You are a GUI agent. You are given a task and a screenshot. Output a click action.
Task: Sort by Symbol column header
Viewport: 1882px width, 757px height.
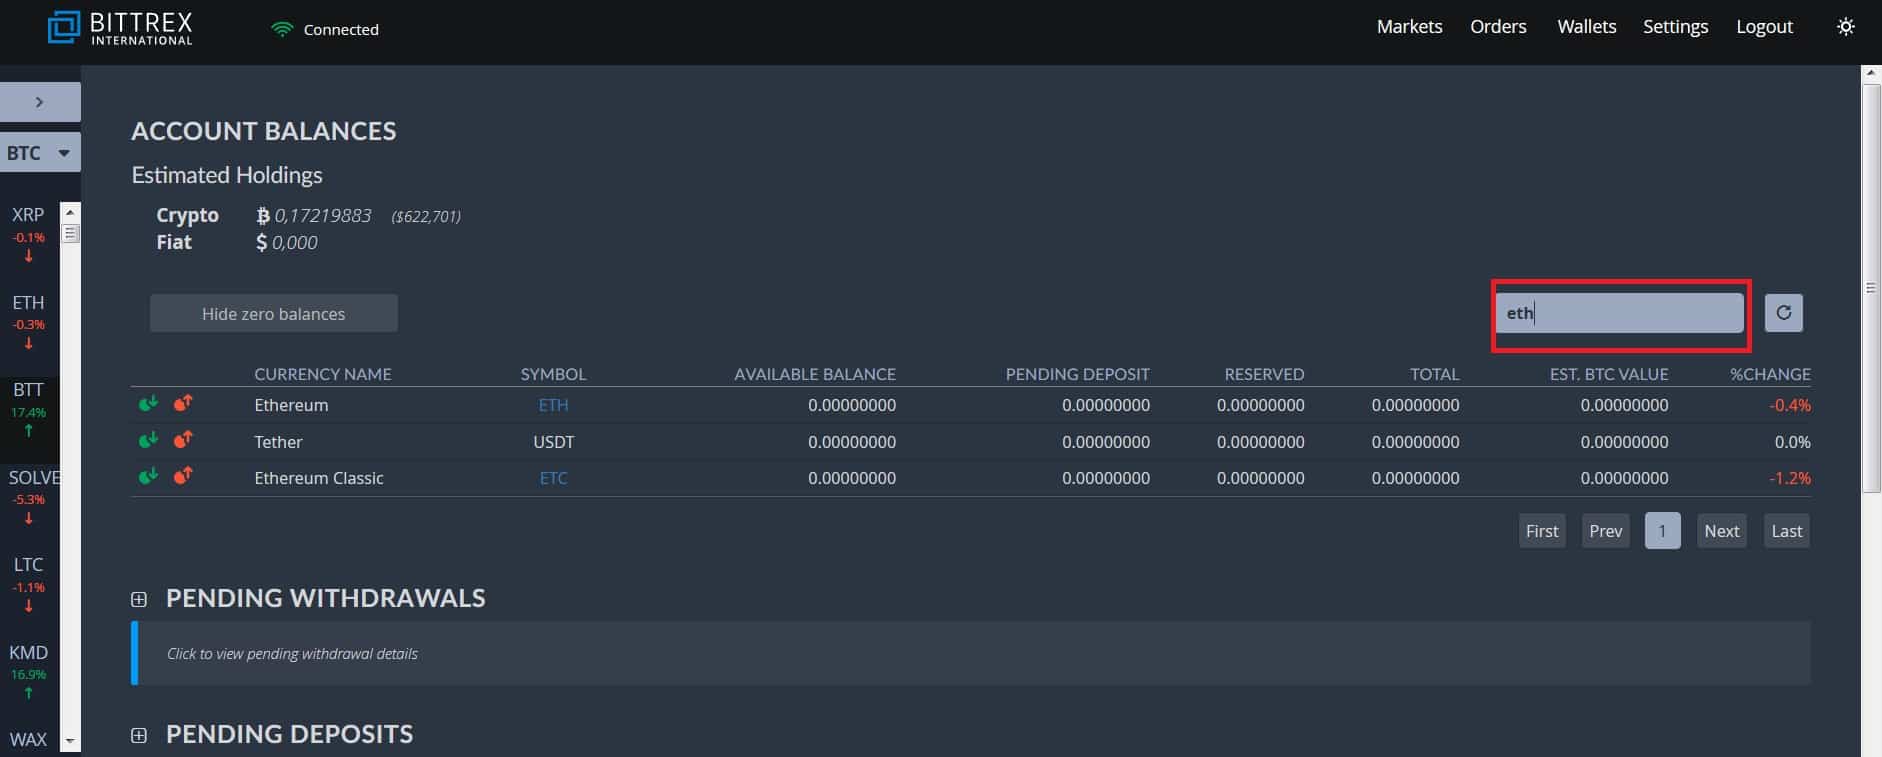tap(553, 374)
